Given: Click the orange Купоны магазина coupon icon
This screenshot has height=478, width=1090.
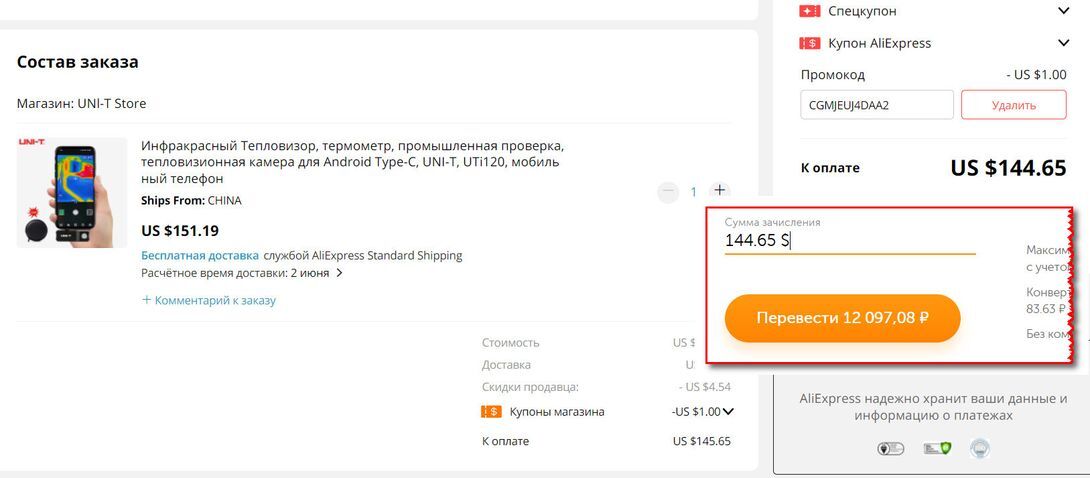Looking at the screenshot, I should click(491, 411).
